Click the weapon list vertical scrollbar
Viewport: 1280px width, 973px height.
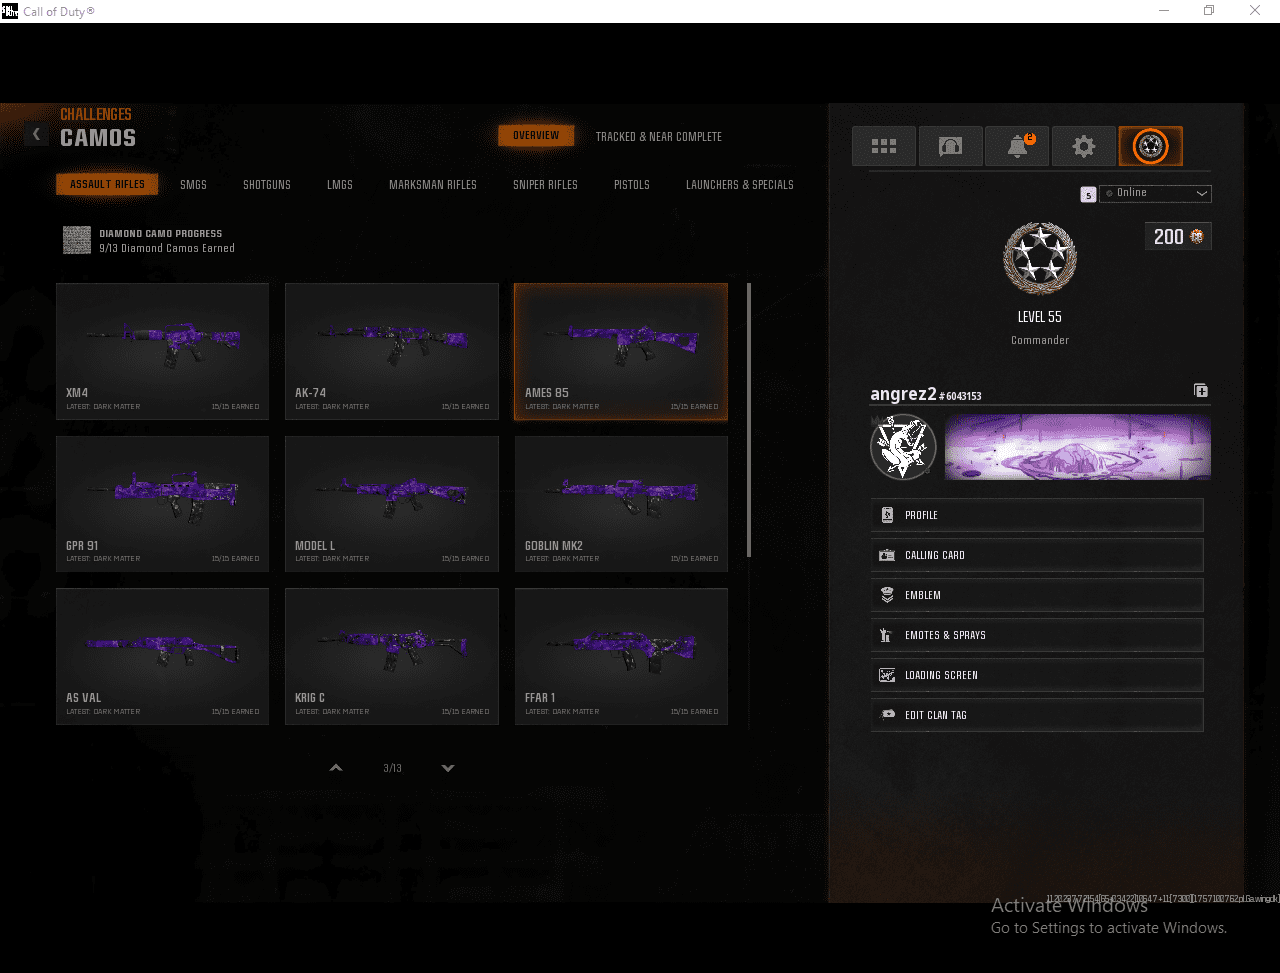point(749,420)
